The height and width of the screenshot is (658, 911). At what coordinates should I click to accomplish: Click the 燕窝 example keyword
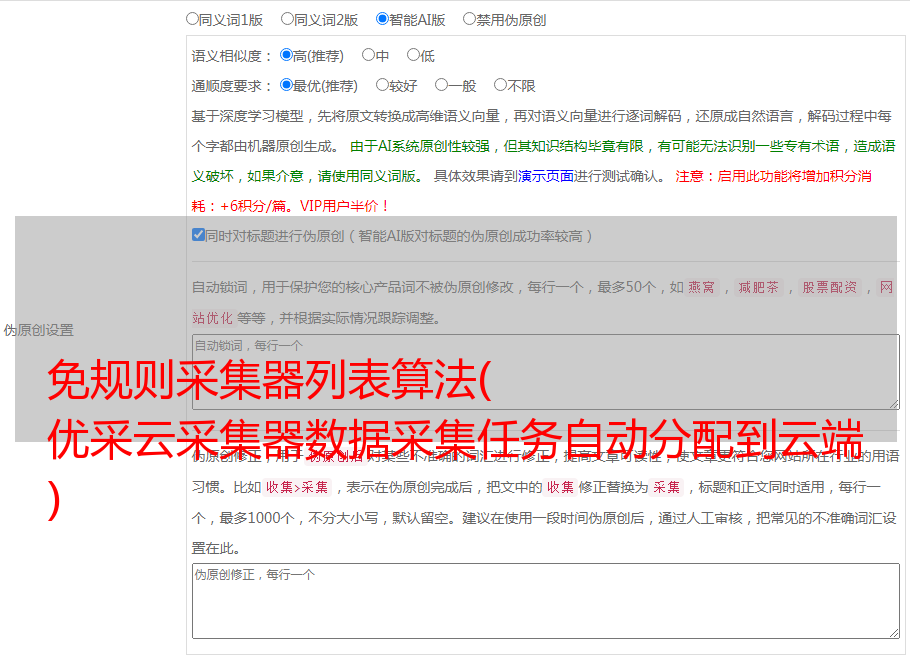[702, 287]
